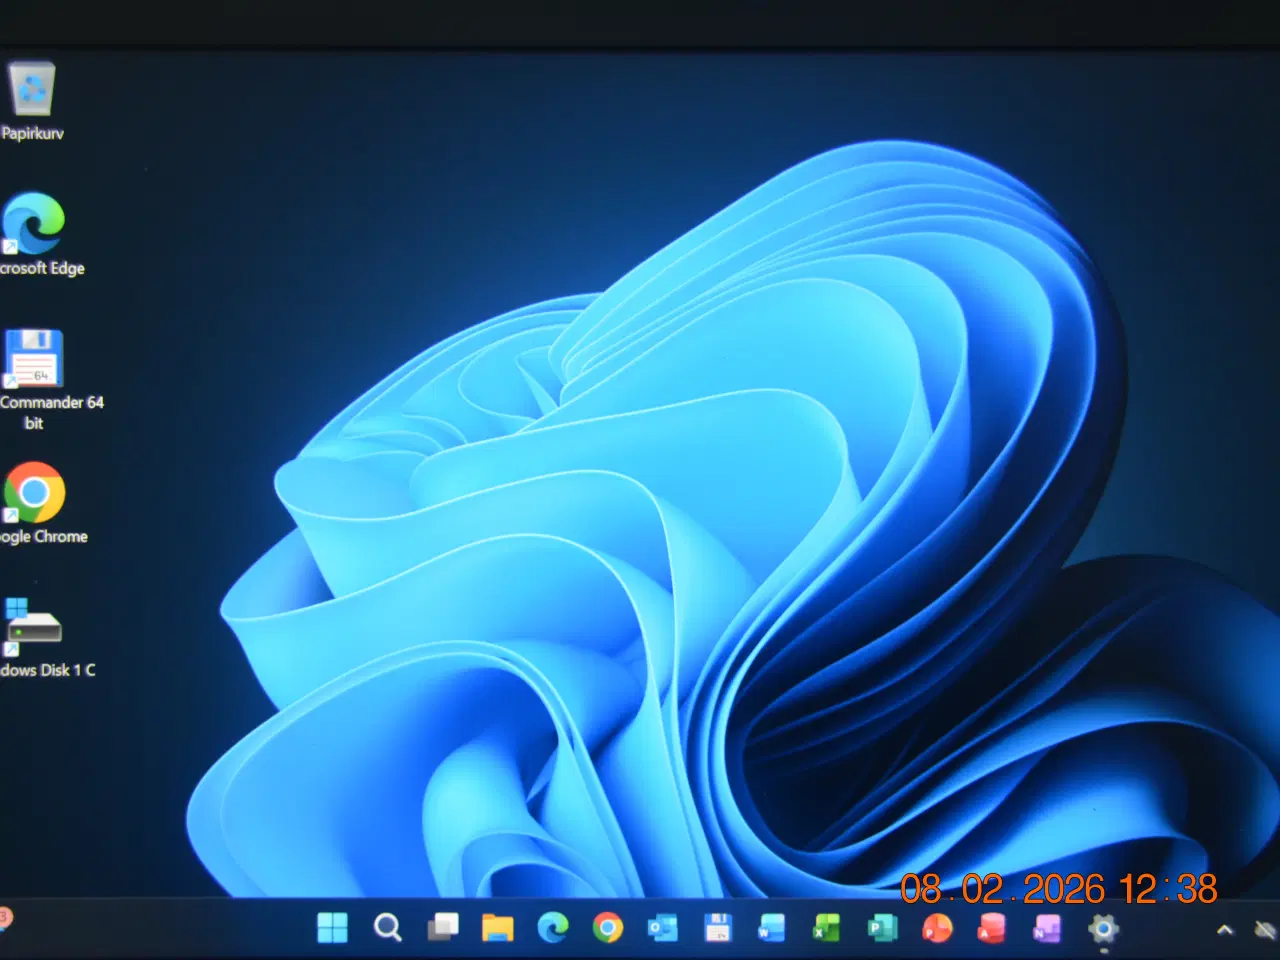Launch Google Chrome from the taskbar

tap(605, 929)
